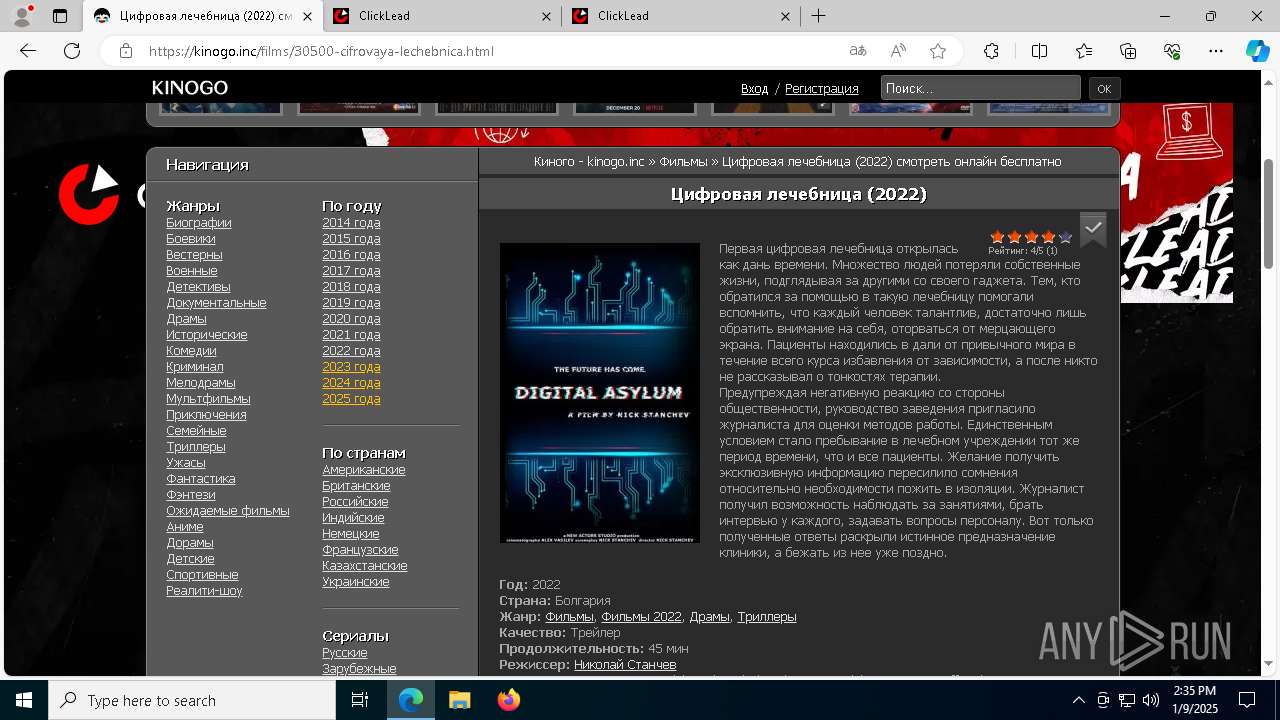Open the Windows Start menu
The height and width of the screenshot is (720, 1280).
(x=24, y=700)
